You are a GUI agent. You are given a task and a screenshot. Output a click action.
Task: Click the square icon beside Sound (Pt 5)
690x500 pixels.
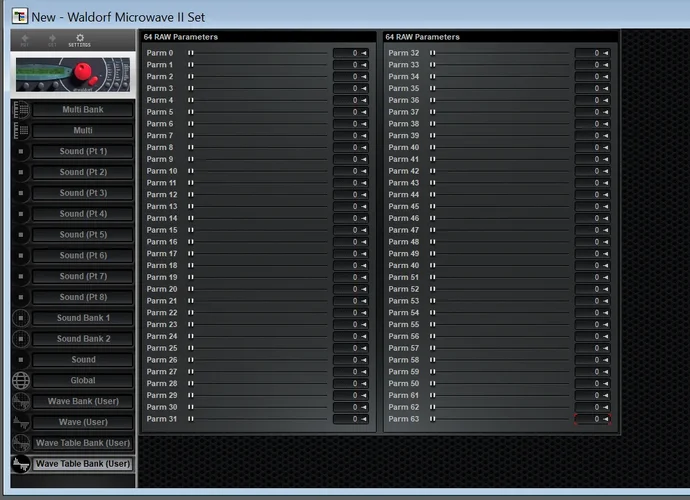21,235
